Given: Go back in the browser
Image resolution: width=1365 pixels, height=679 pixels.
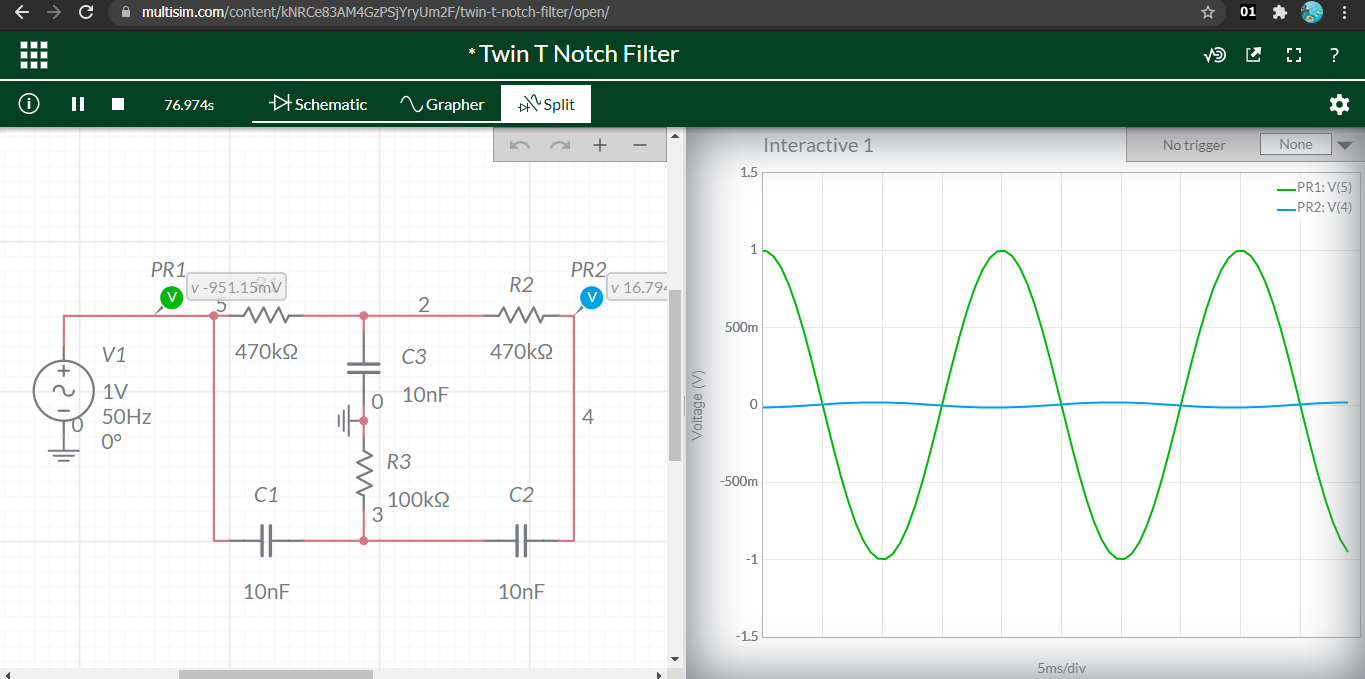Looking at the screenshot, I should click(22, 12).
